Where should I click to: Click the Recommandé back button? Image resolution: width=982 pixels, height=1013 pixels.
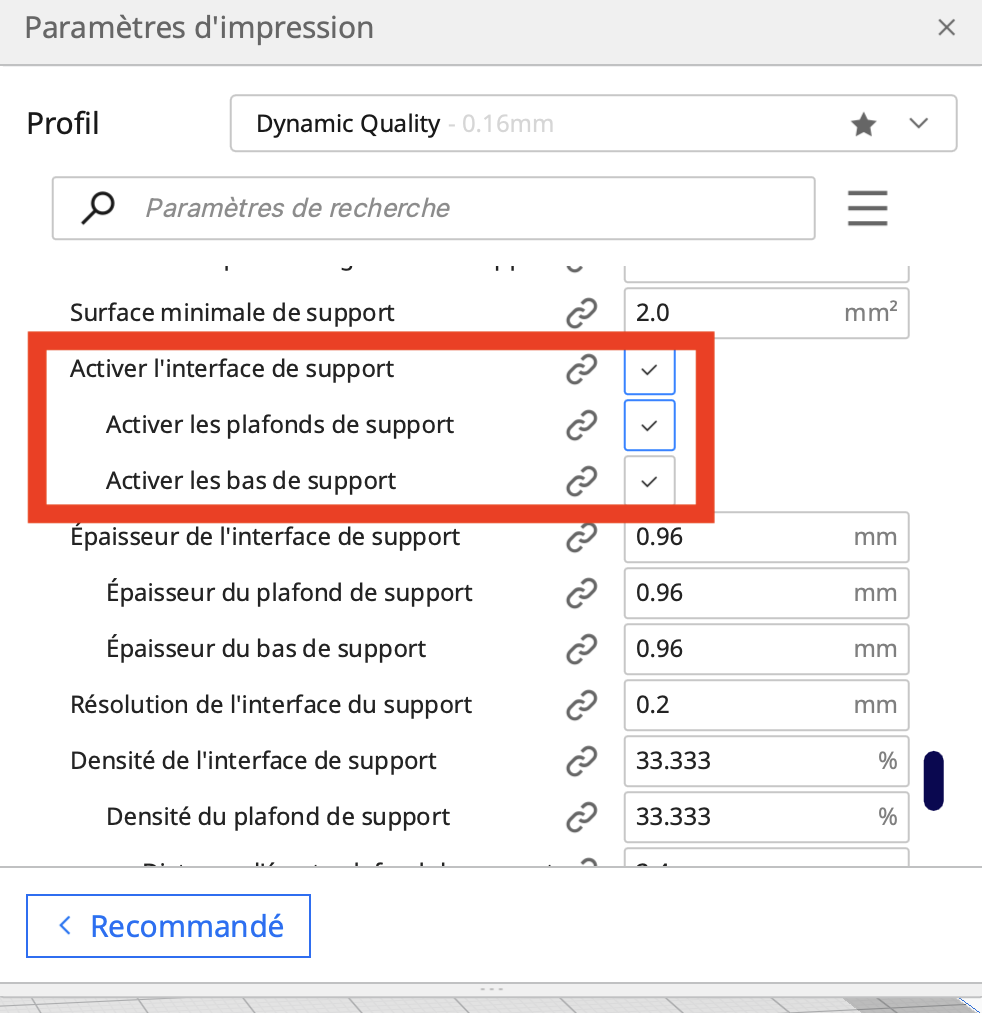tap(168, 926)
